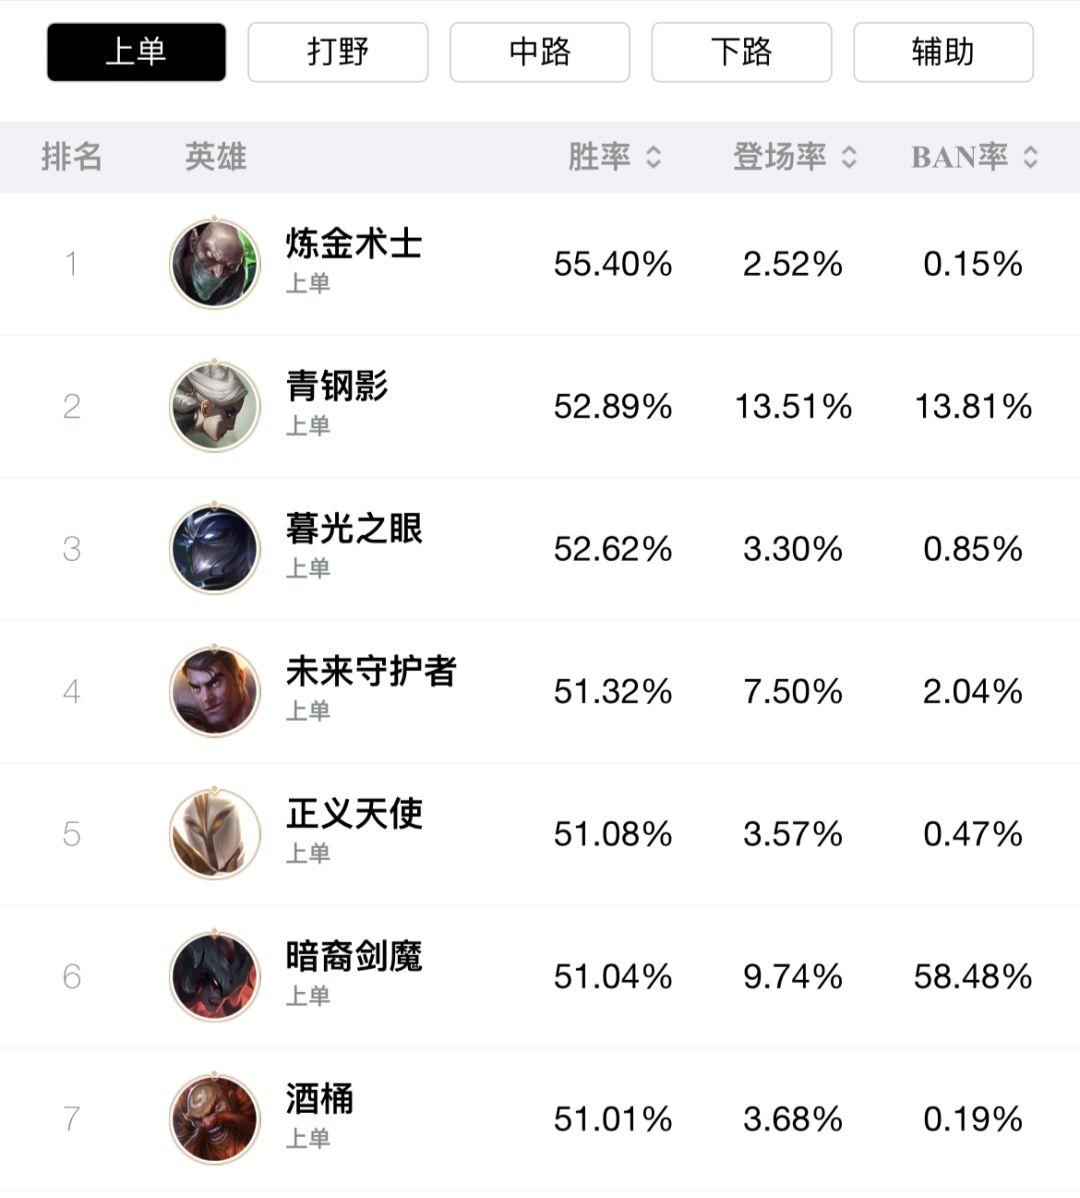Open the 炼金术士 champion avatar
The image size is (1080, 1198).
pyautogui.click(x=215, y=264)
